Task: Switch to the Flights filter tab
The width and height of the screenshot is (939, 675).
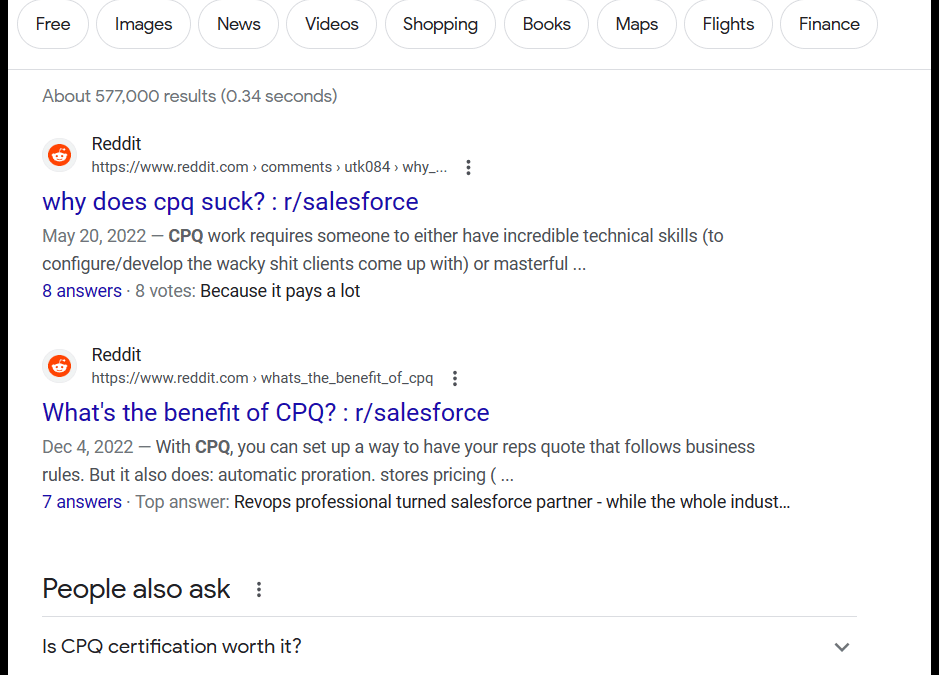Action: tap(728, 24)
